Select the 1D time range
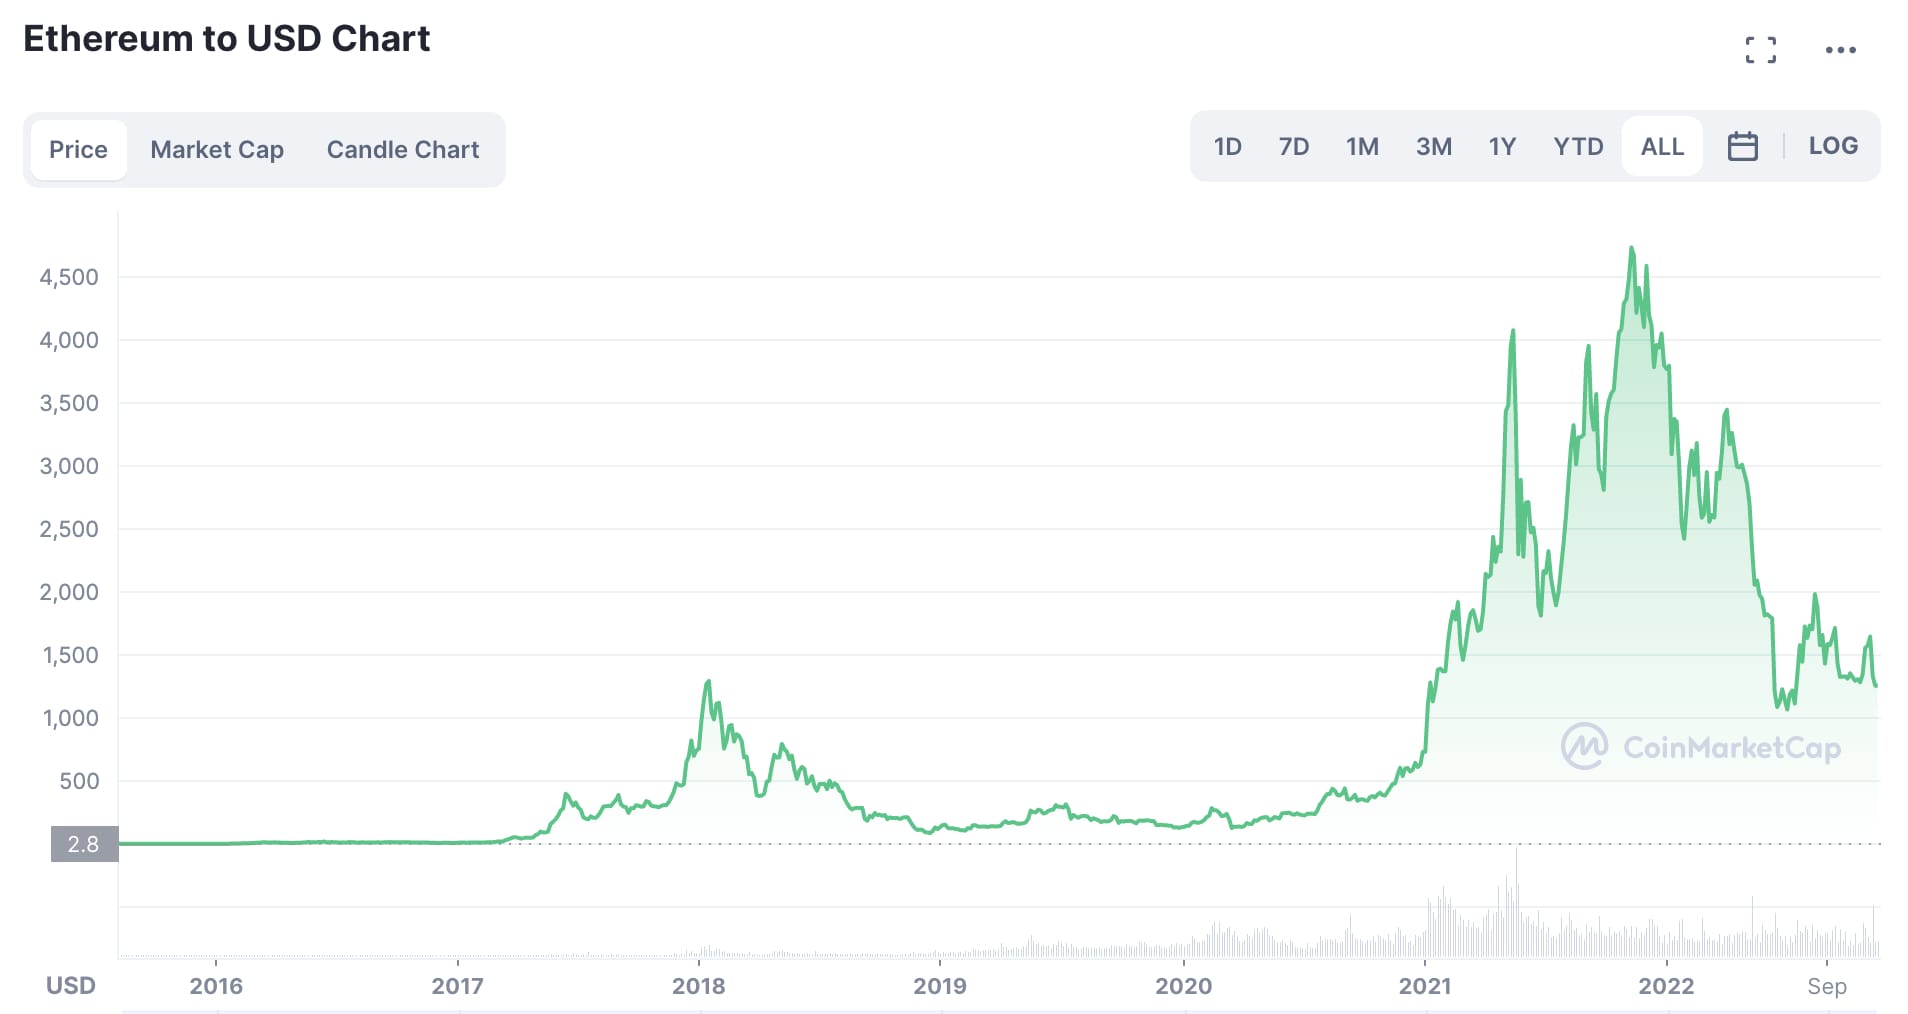This screenshot has height=1014, width=1908. [1227, 146]
